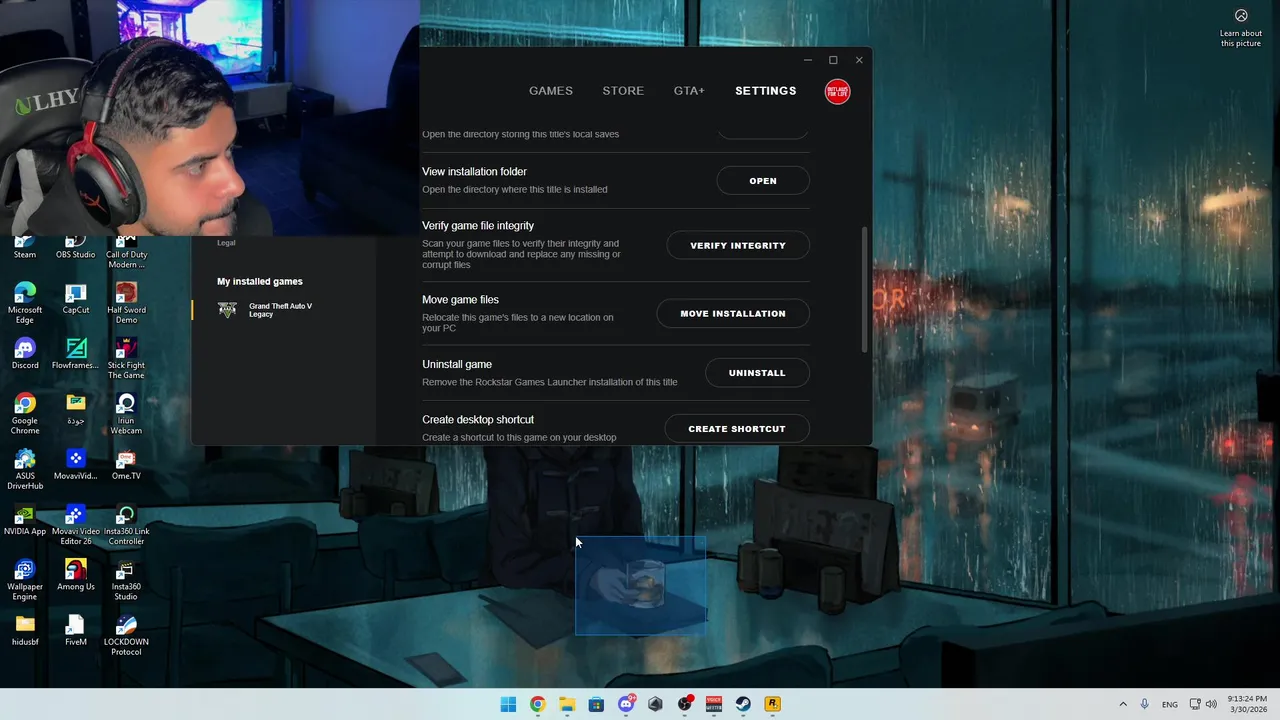1280x720 pixels.
Task: Select the hidusbf folder on desktop
Action: [x=25, y=630]
